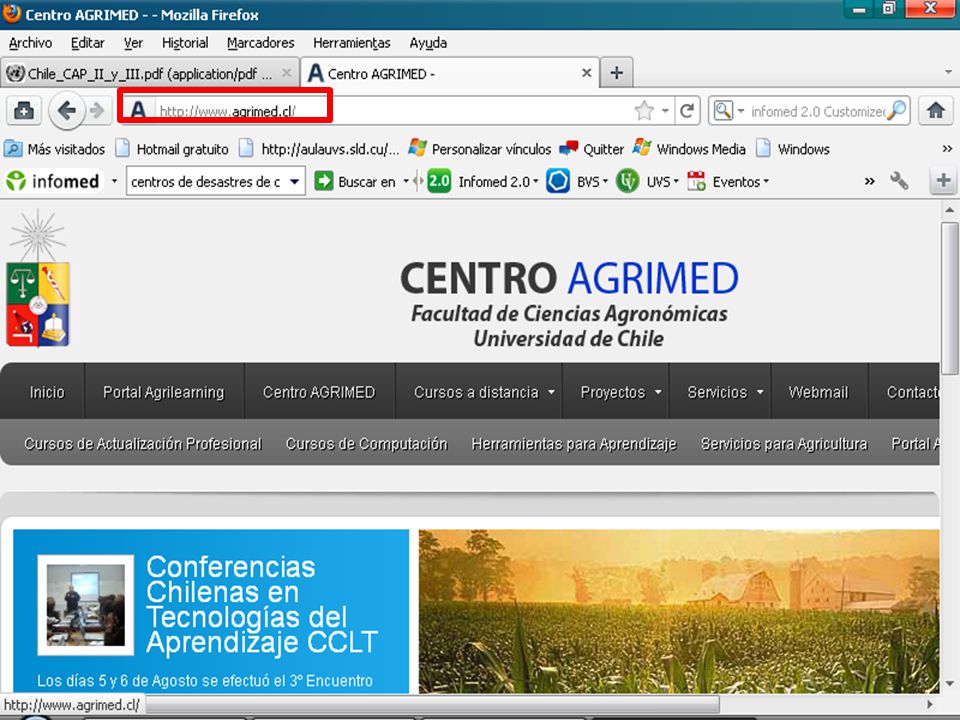The height and width of the screenshot is (720, 960).
Task: Open the Herramientas menu
Action: point(351,43)
